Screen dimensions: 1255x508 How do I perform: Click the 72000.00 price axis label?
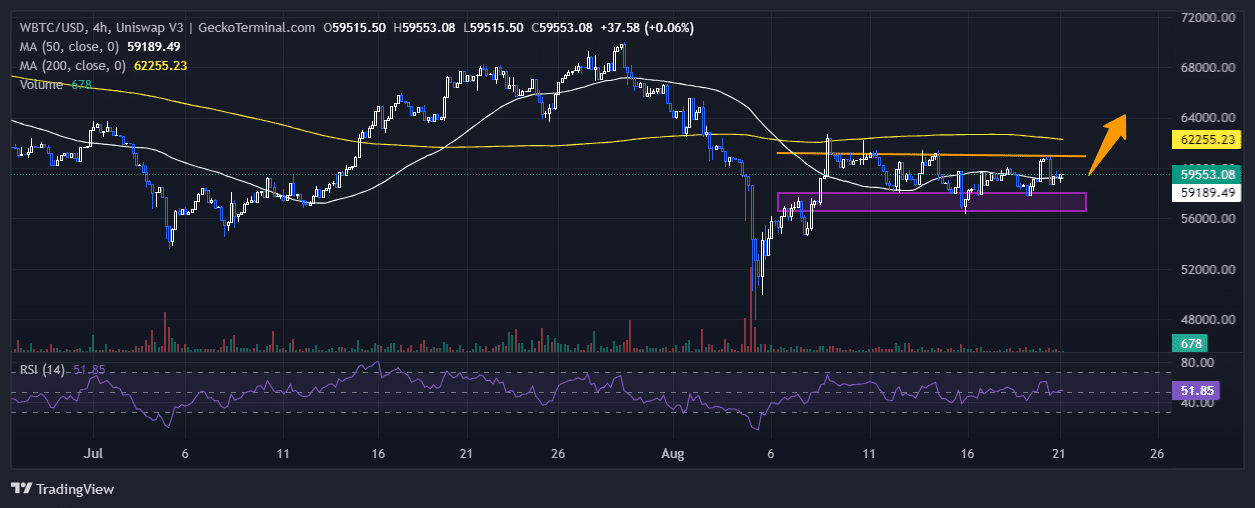(1210, 18)
